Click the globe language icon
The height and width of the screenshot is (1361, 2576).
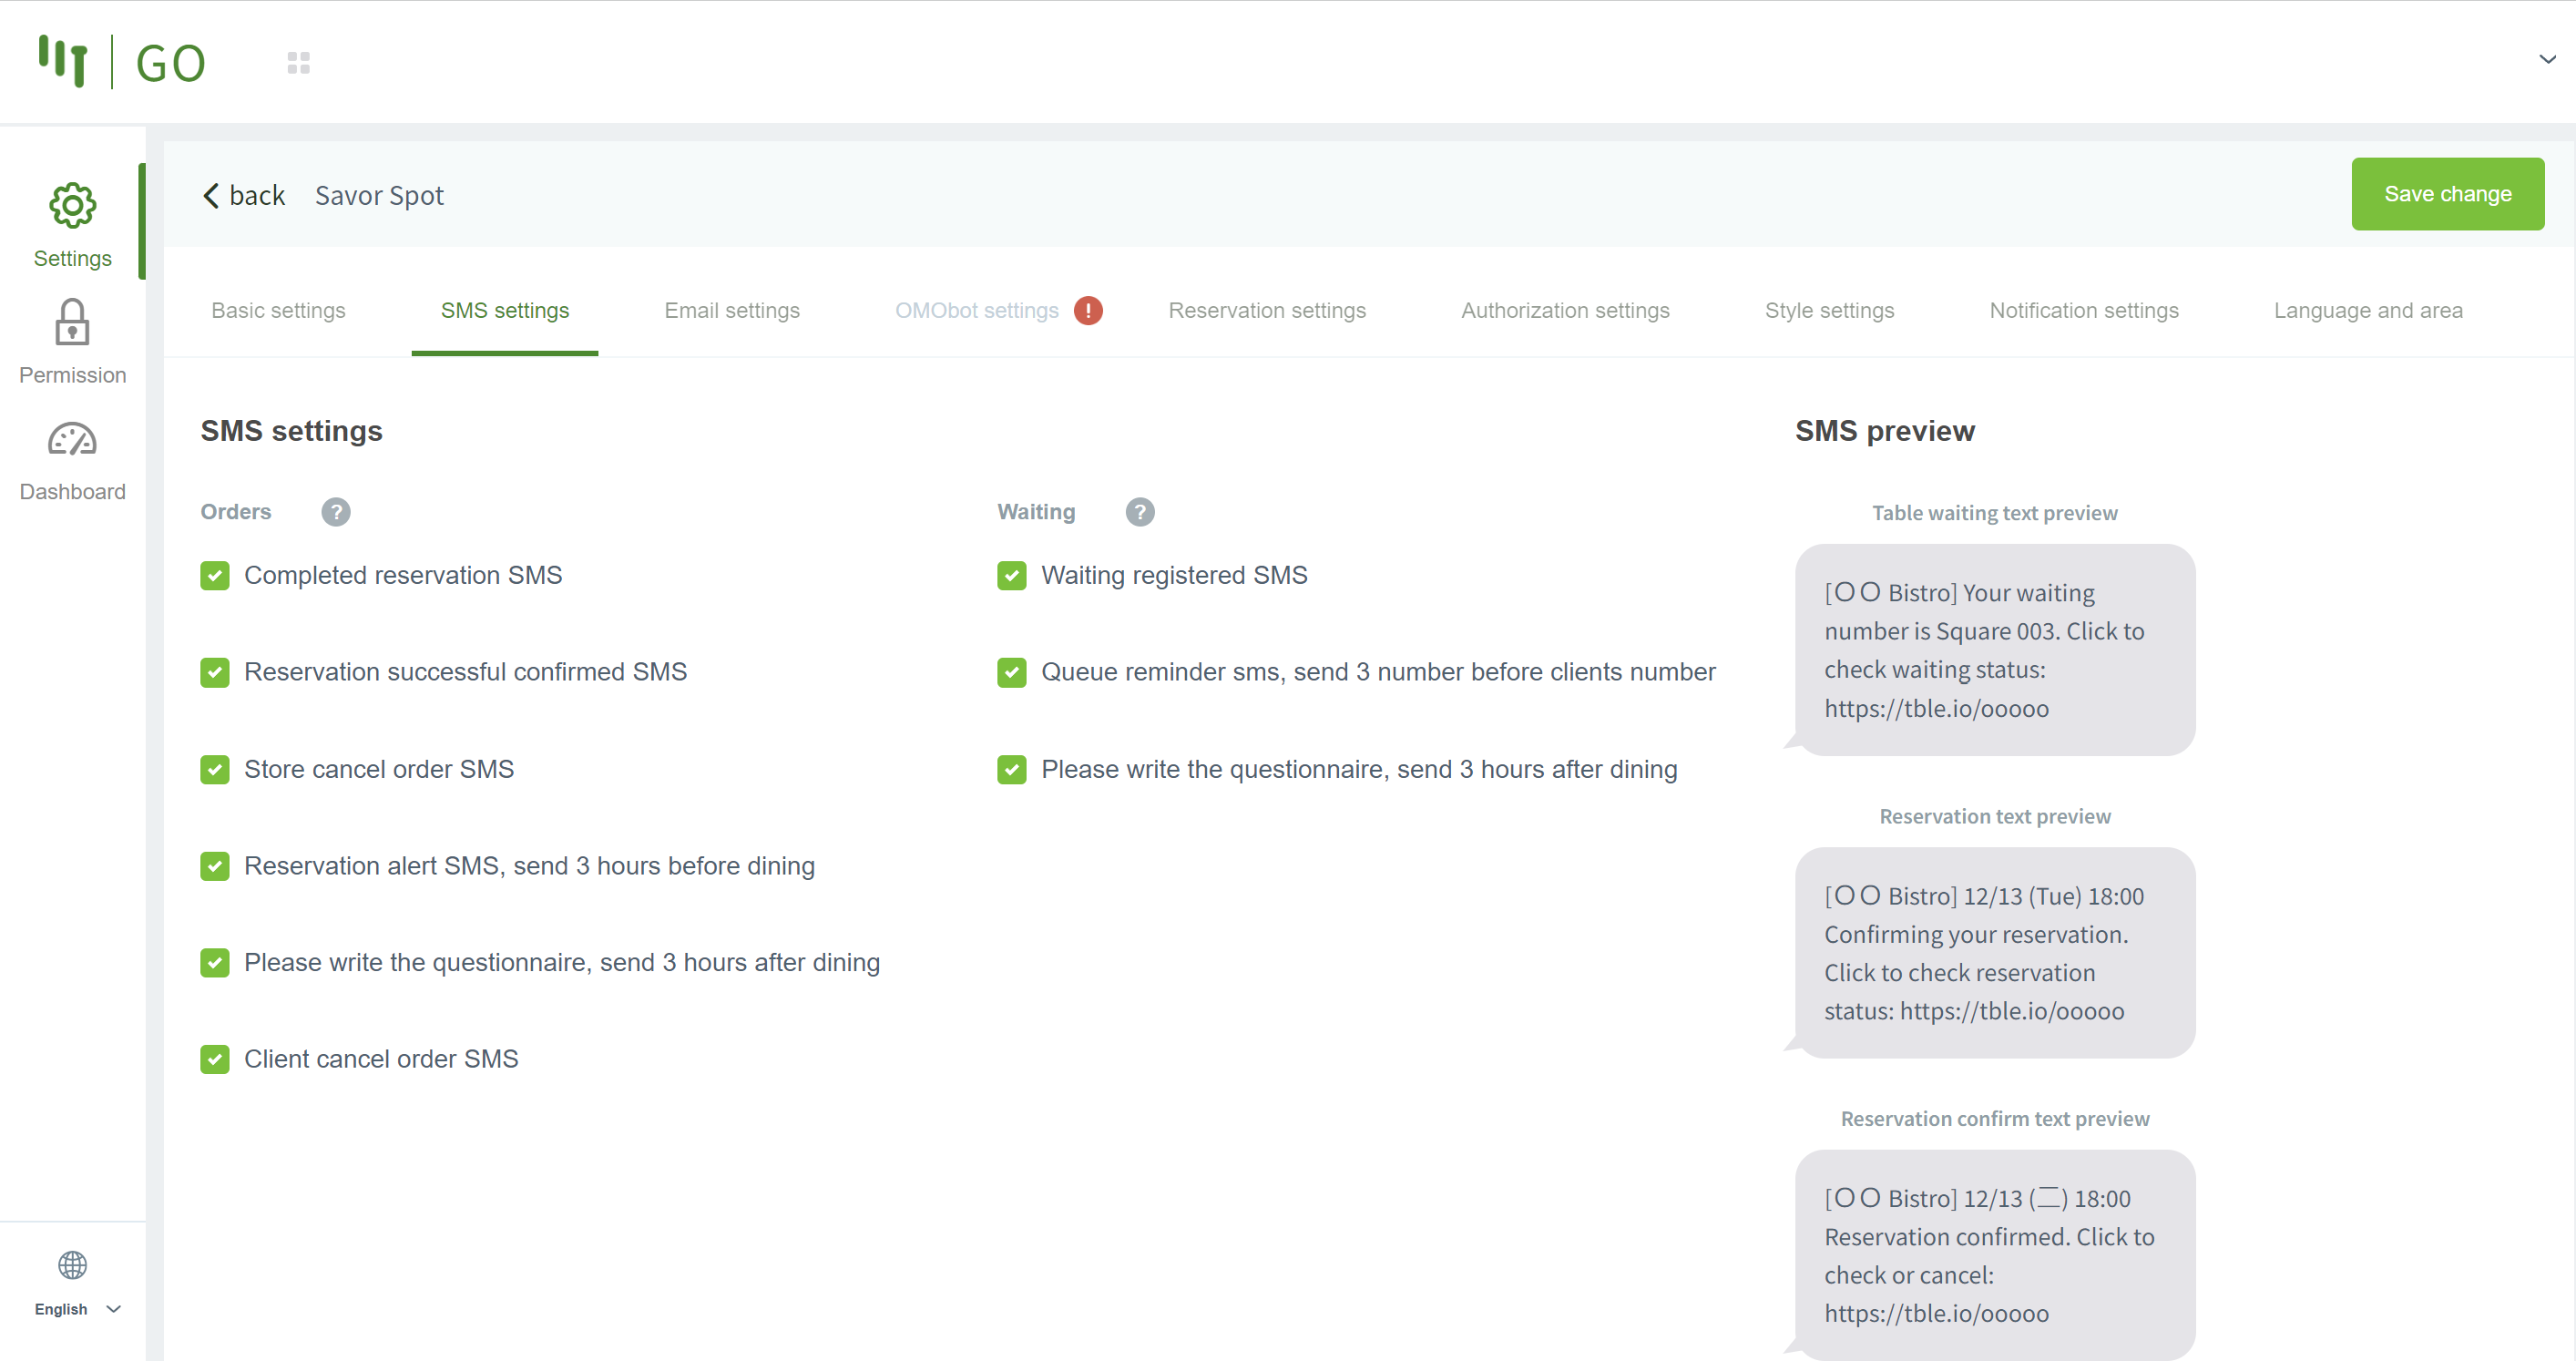pos(72,1265)
